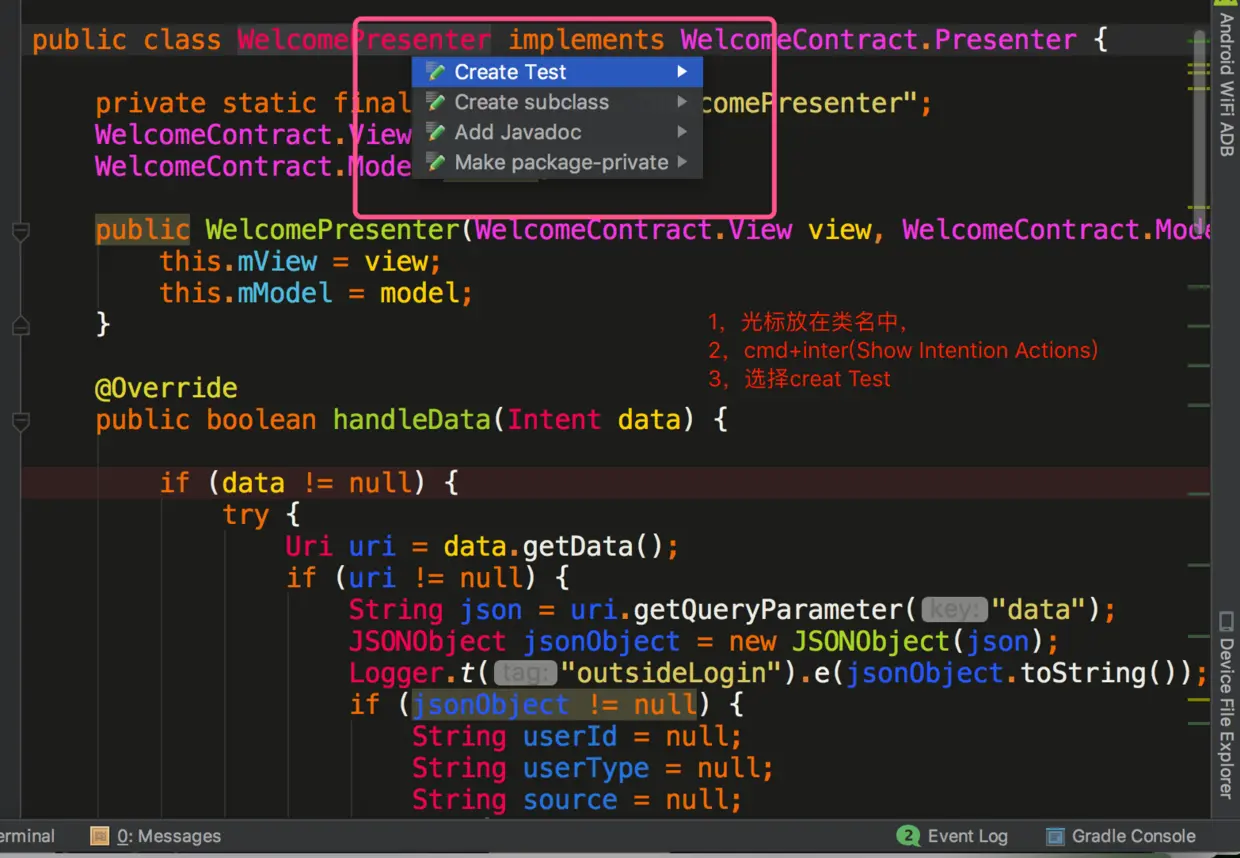1240x858 pixels.
Task: Click jsonObject.toString() in the Logger line
Action: click(1012, 673)
